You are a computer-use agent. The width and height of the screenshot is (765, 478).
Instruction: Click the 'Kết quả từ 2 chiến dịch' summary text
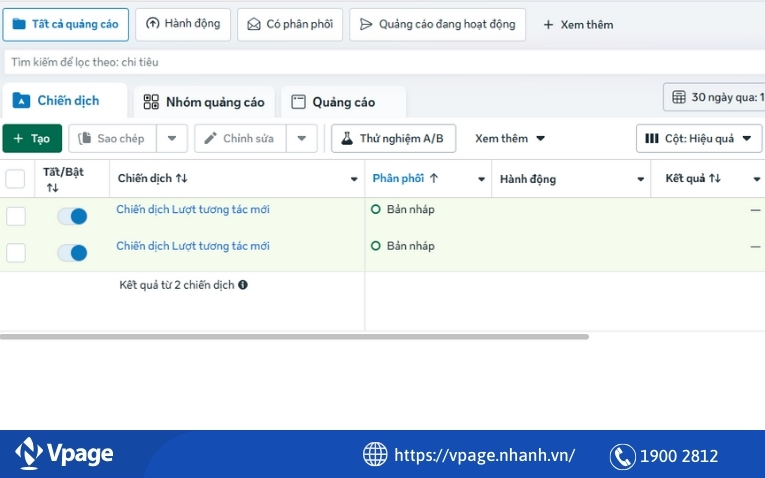[x=177, y=285]
